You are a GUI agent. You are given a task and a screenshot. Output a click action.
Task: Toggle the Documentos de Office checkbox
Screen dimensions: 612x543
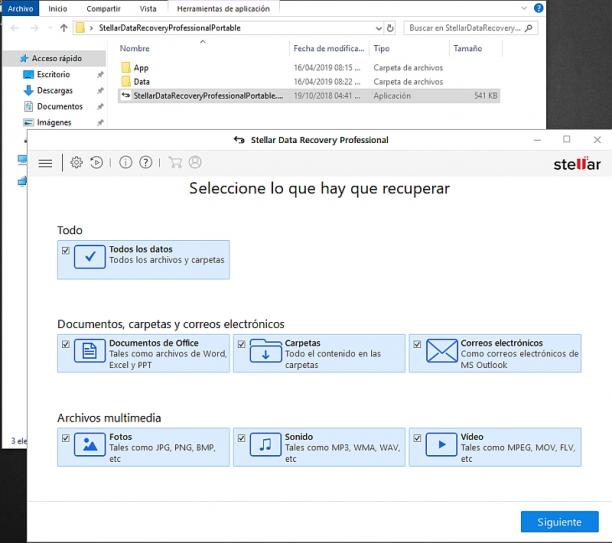(x=66, y=344)
